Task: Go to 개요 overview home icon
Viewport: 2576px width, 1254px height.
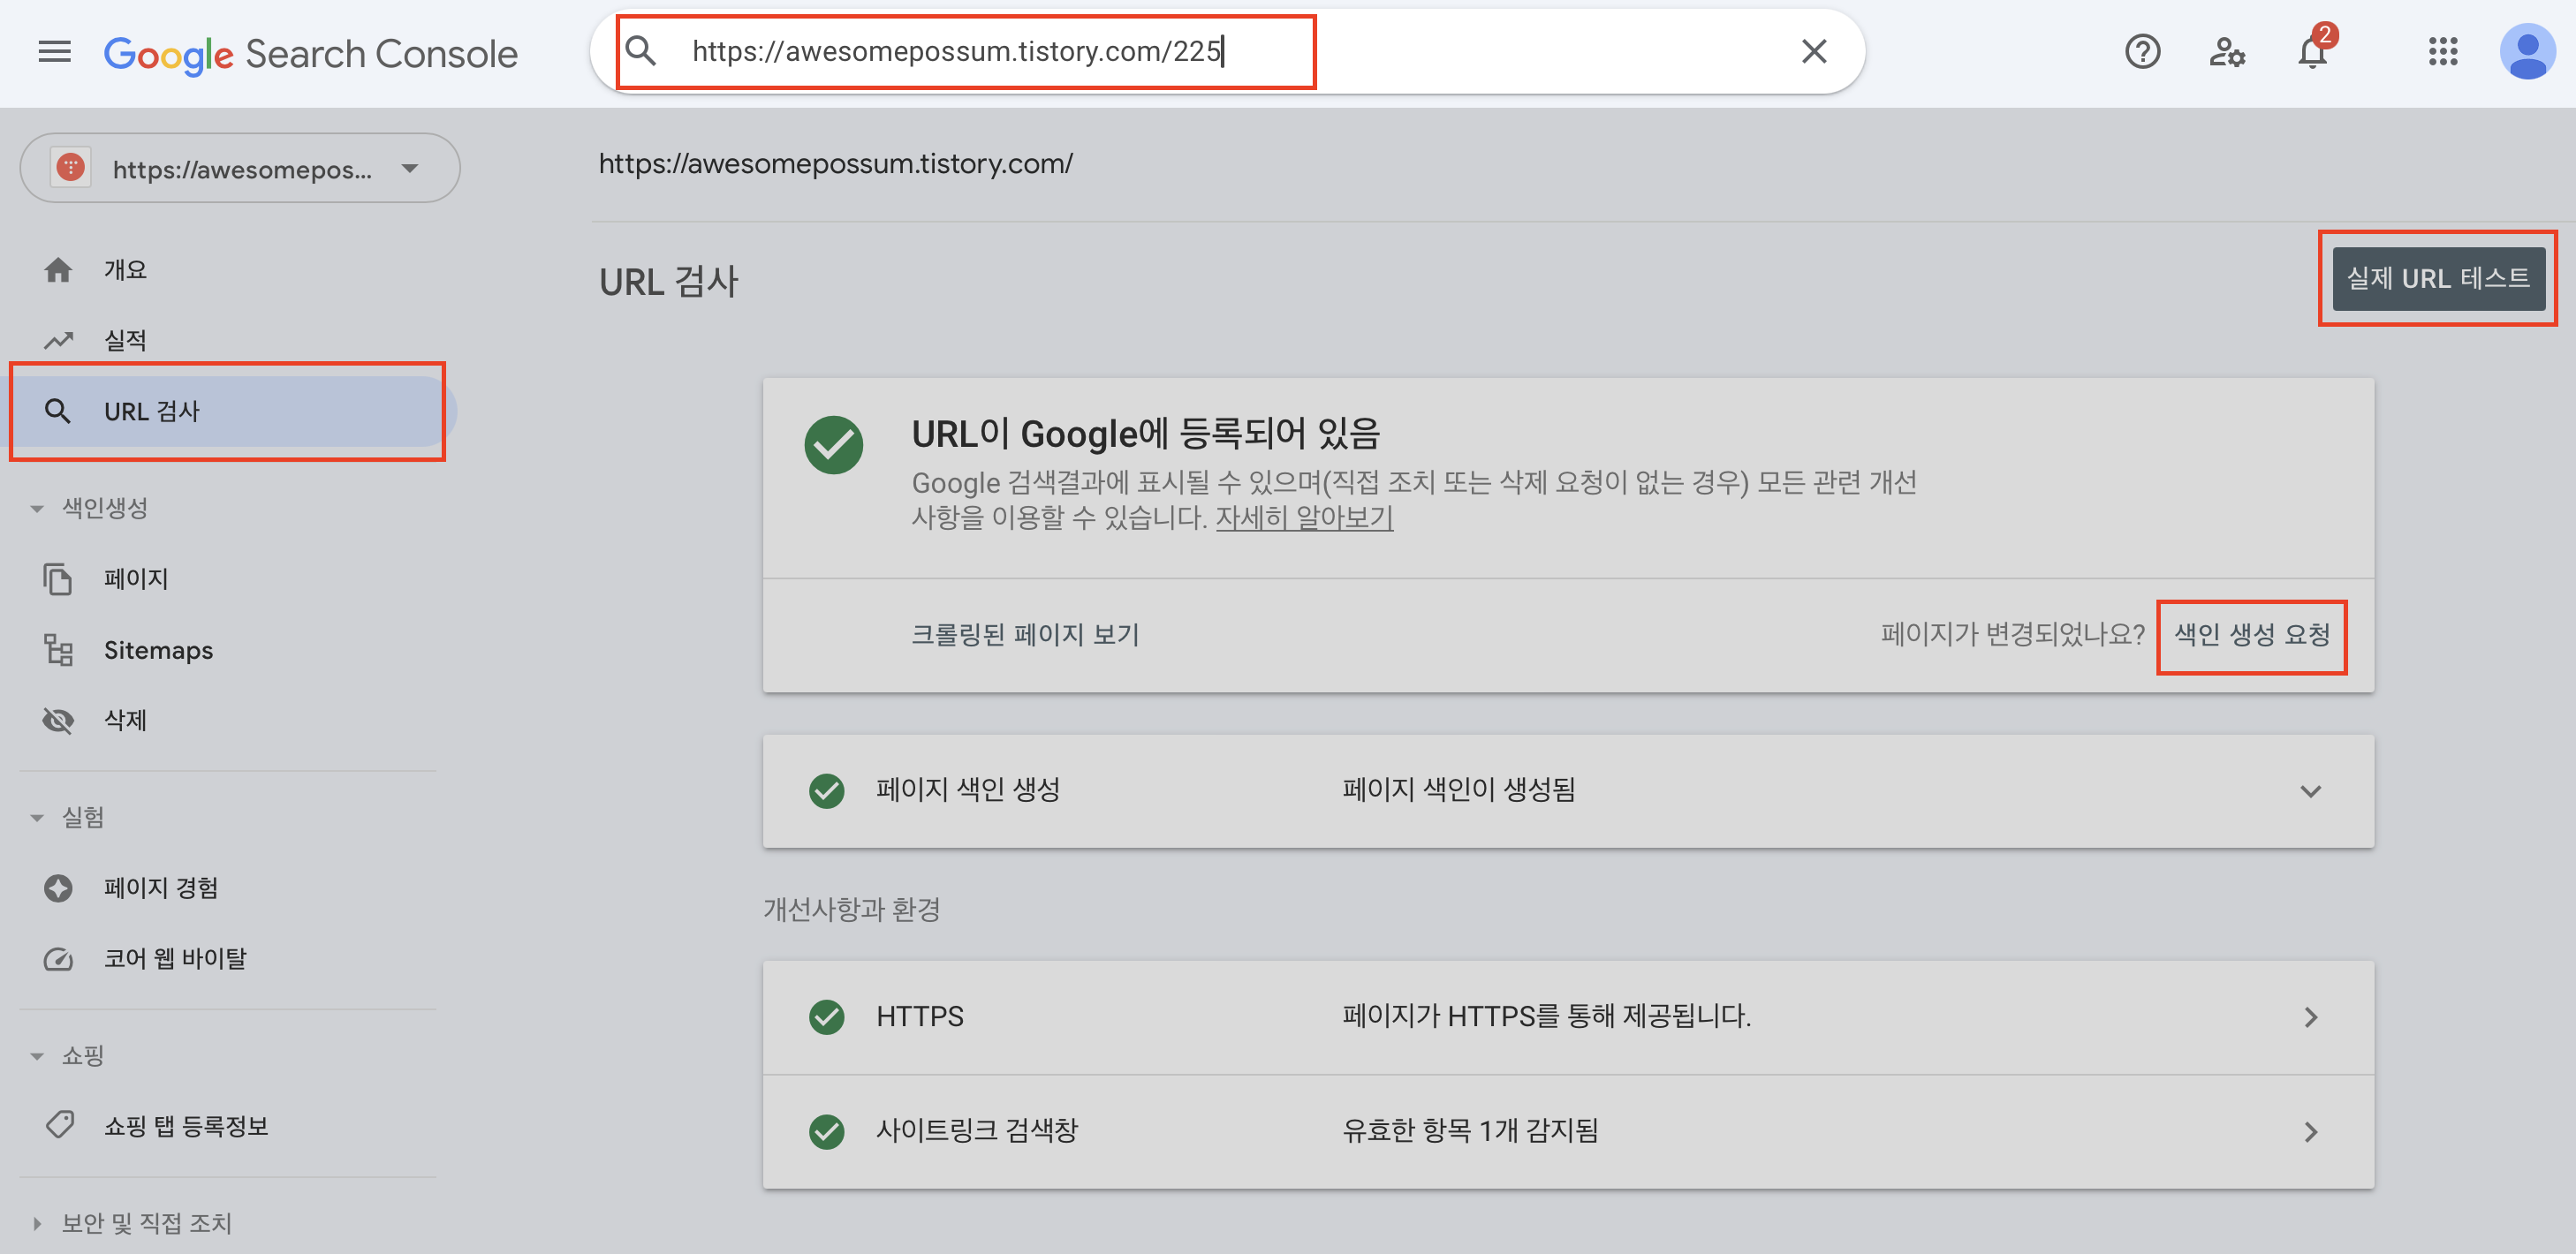Action: (58, 270)
